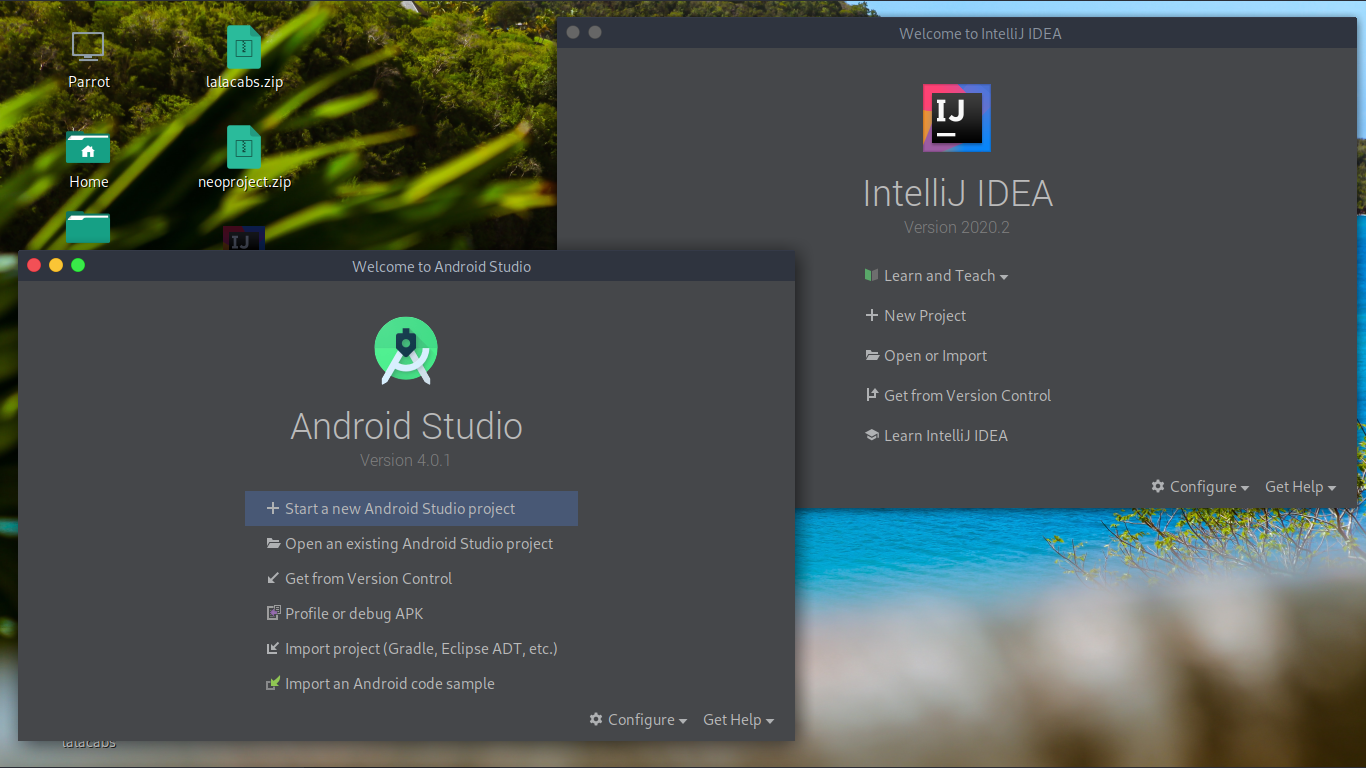The height and width of the screenshot is (768, 1366).
Task: Select Profile or debug APK
Action: 354,614
